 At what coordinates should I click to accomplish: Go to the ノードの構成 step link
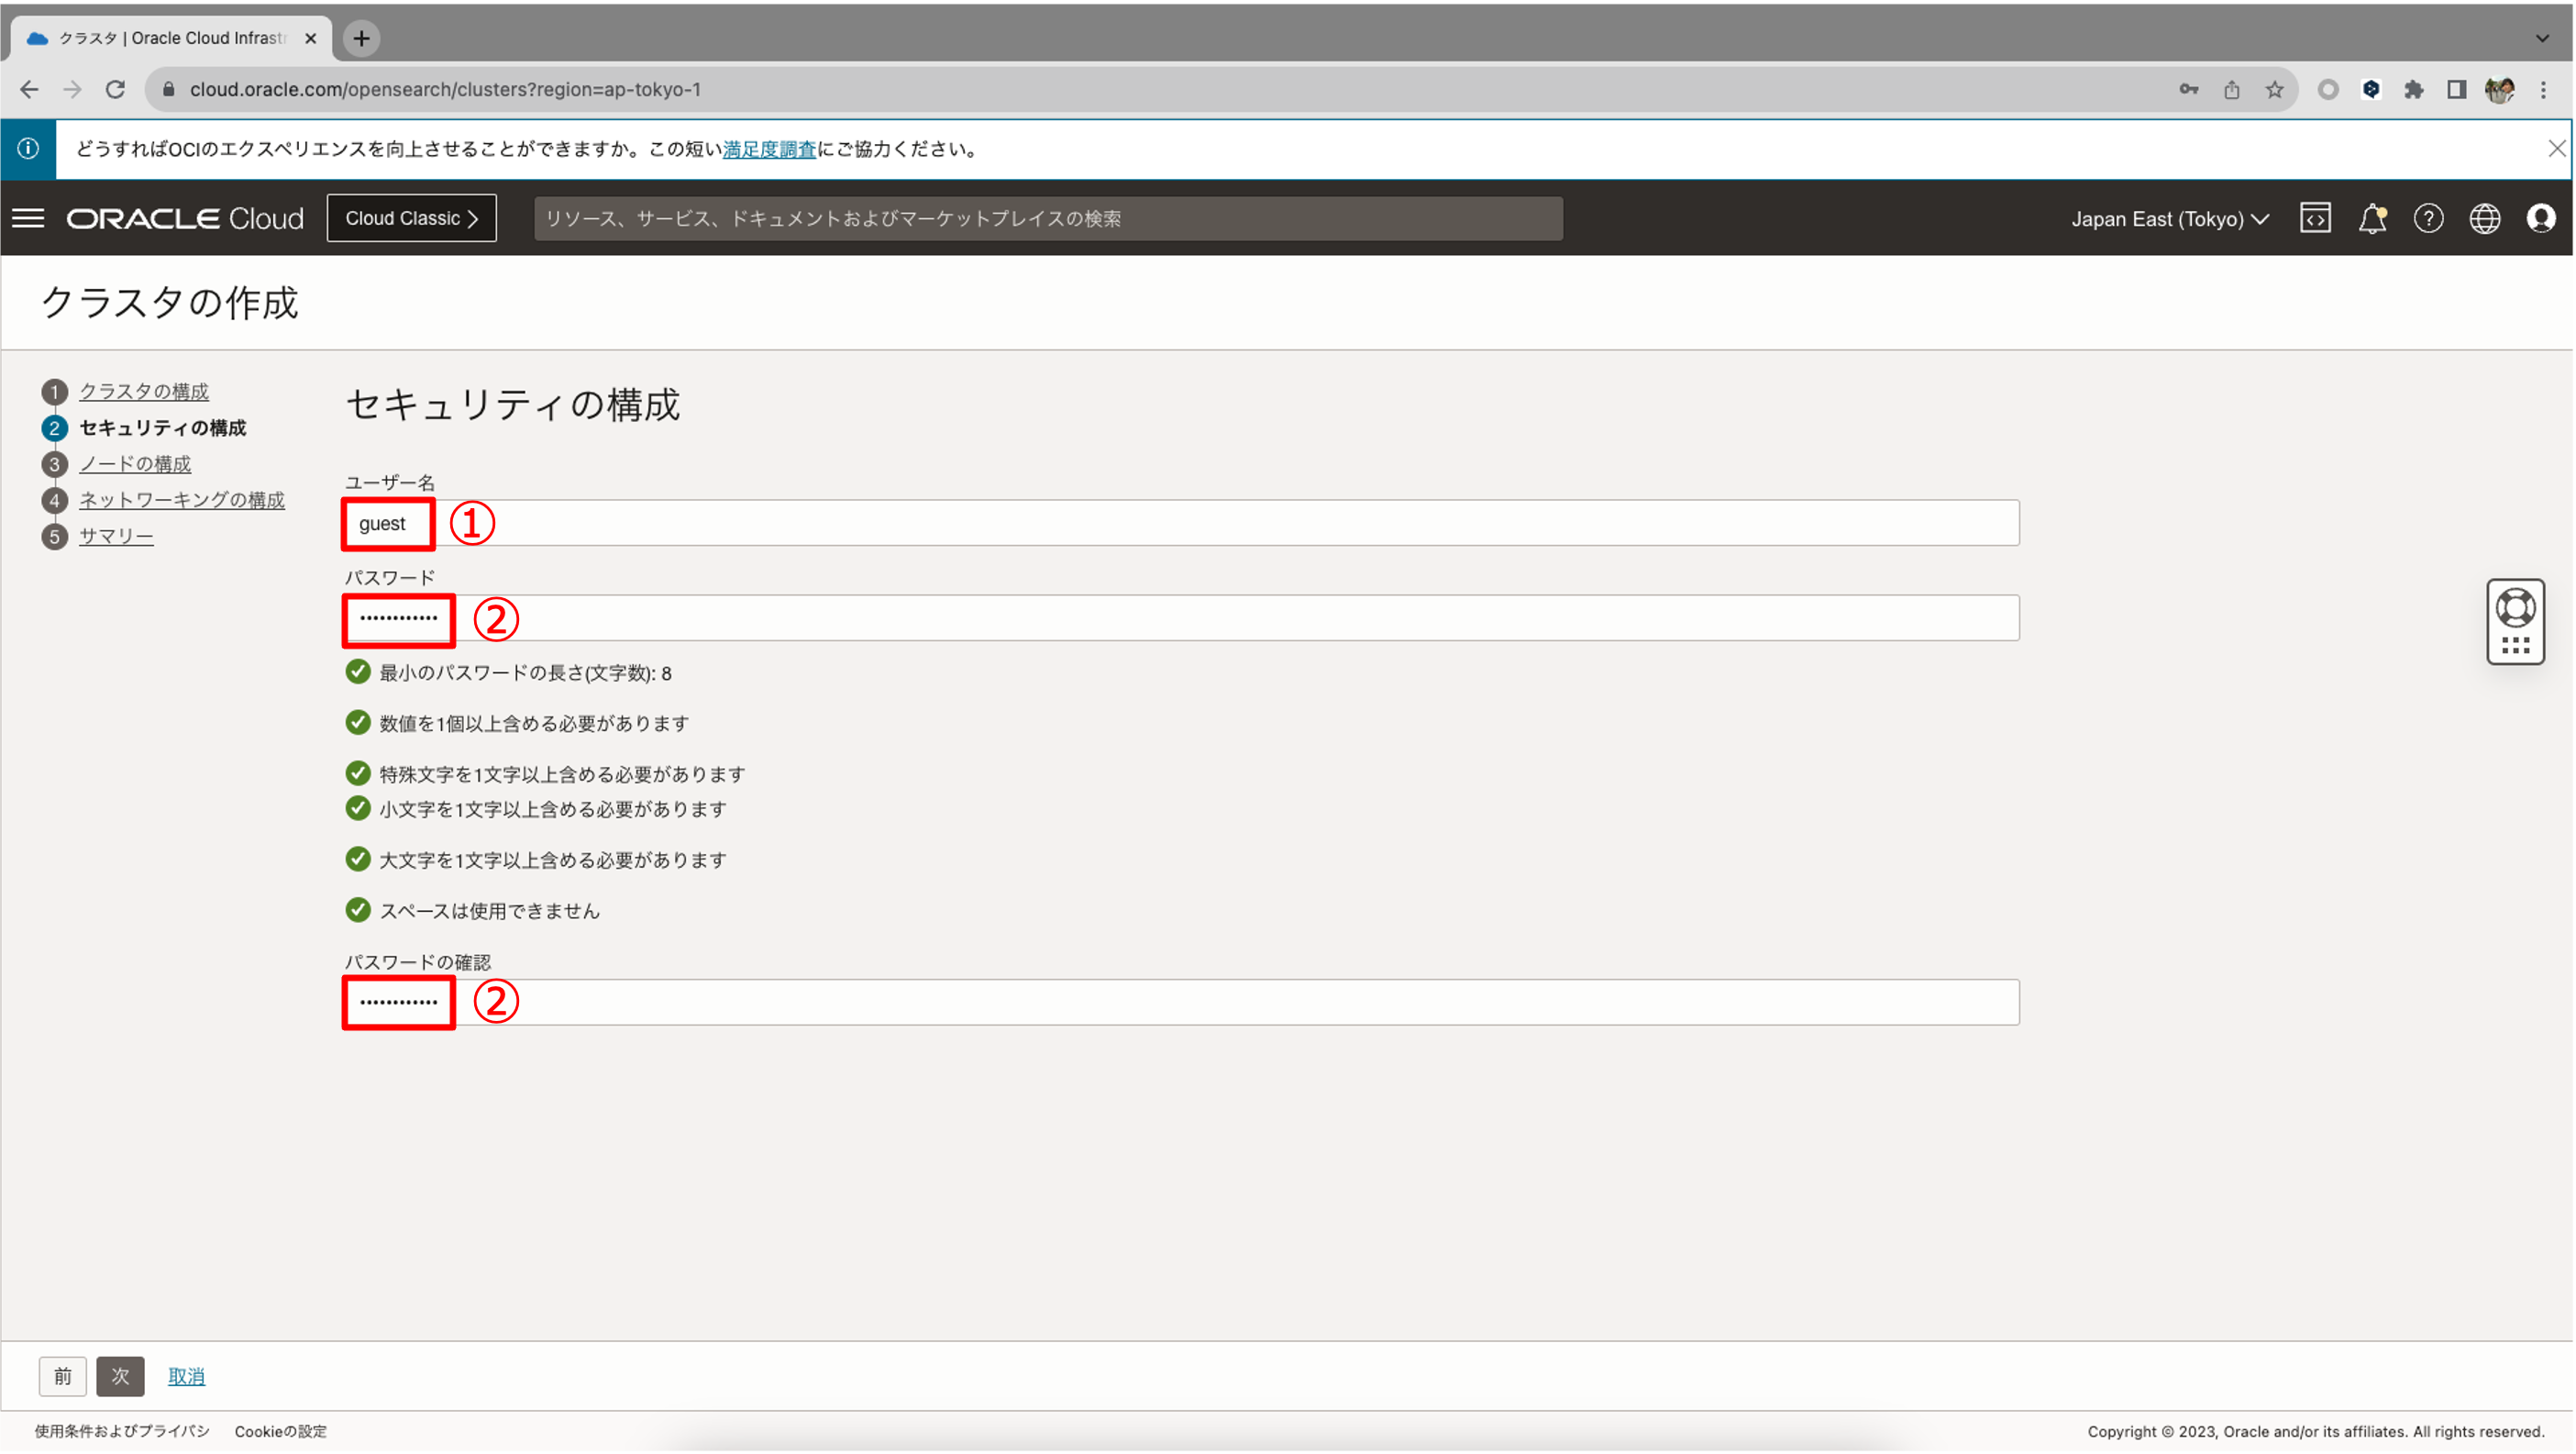coord(135,463)
